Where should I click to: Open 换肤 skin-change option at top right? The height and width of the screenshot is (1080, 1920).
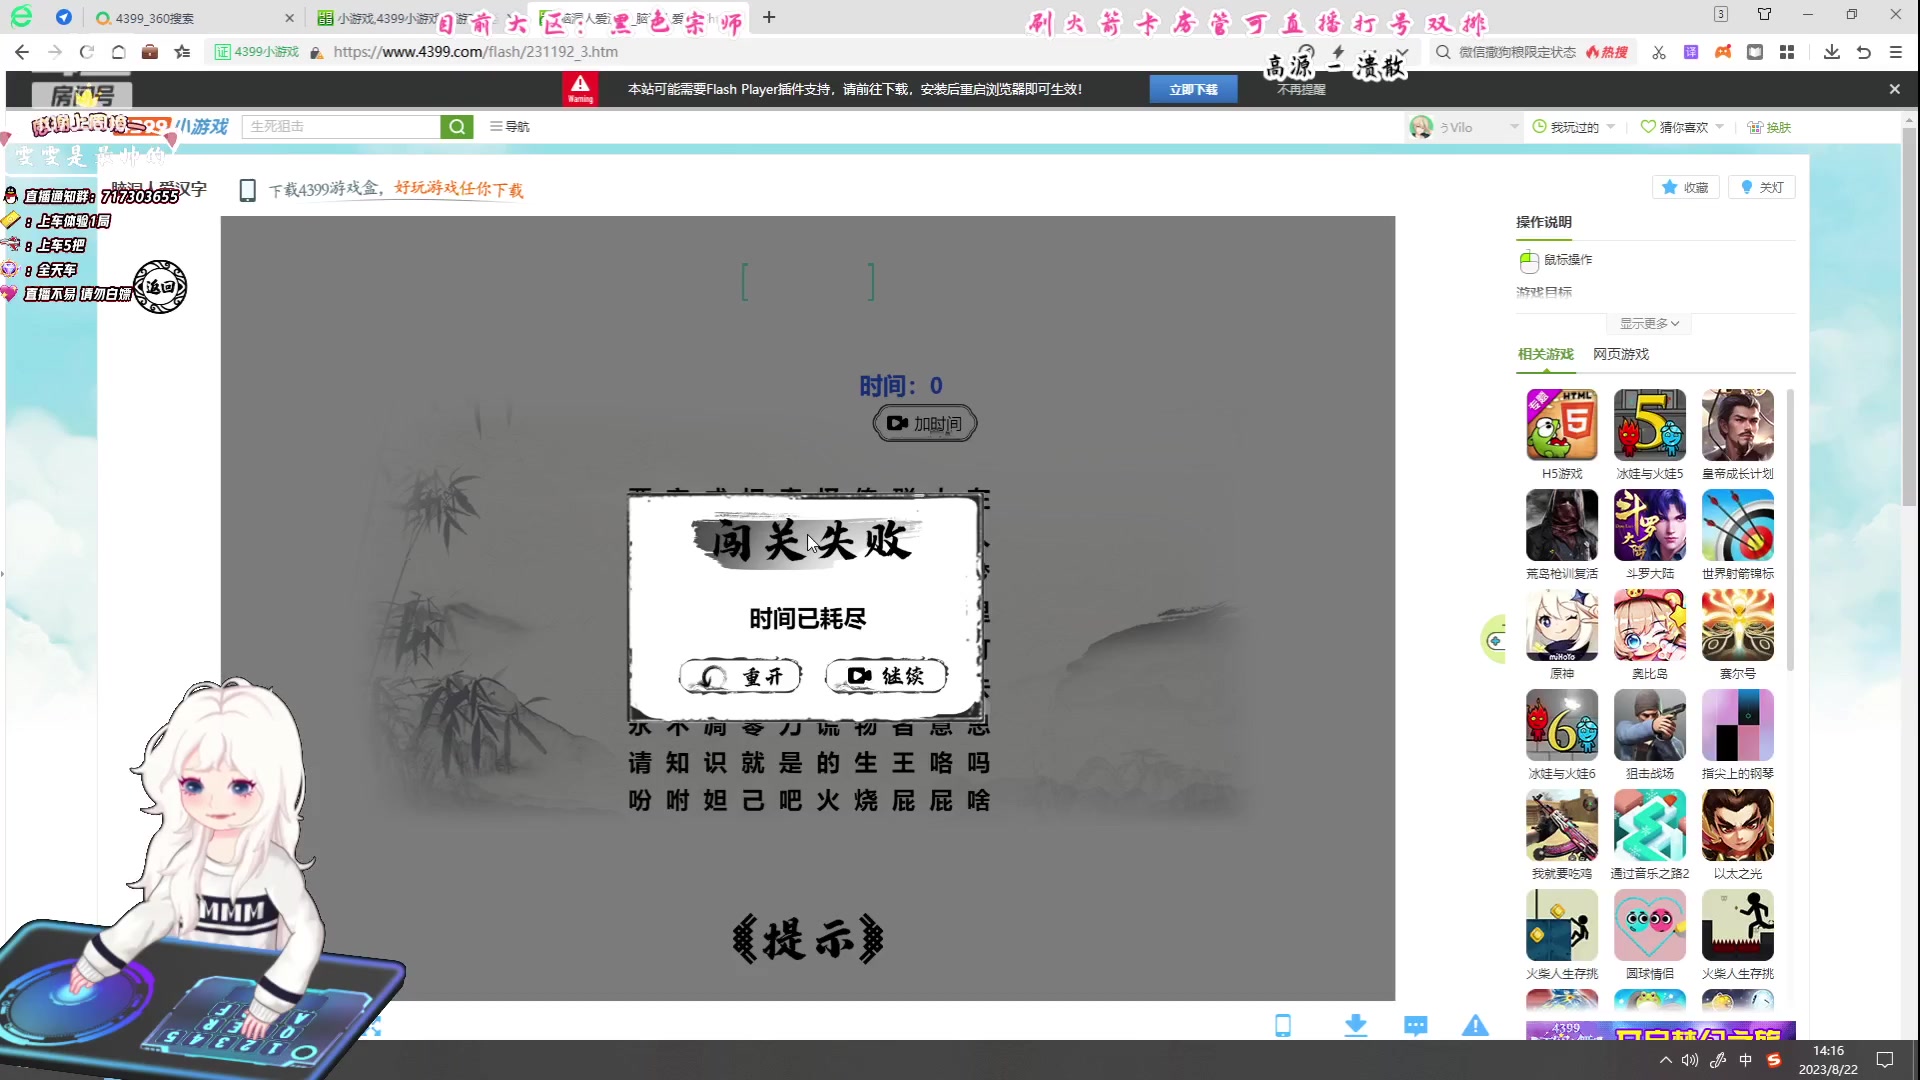pyautogui.click(x=1769, y=127)
